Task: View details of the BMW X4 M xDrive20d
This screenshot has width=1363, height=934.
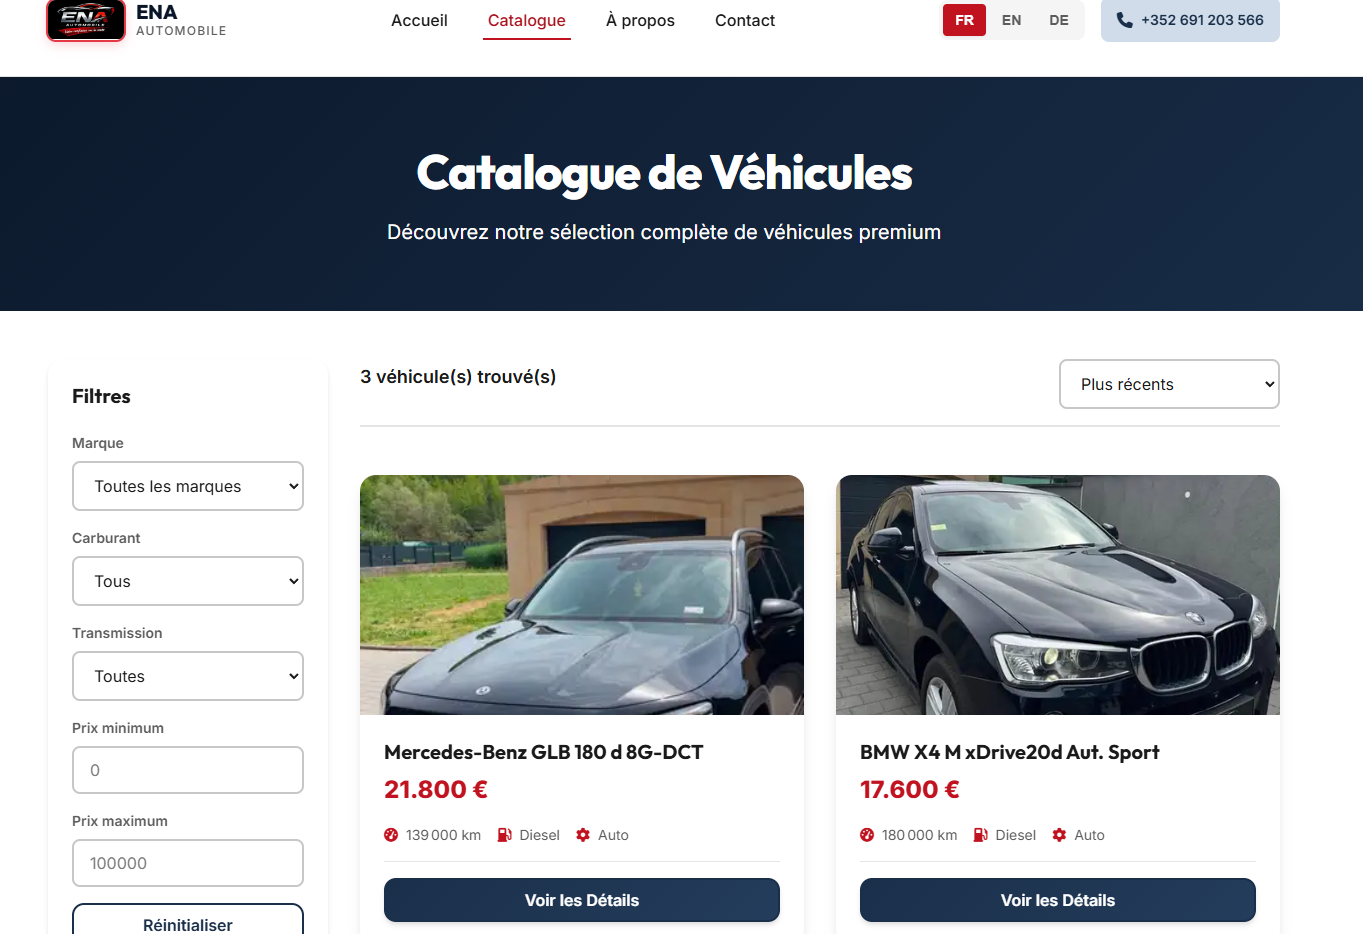Action: (x=1058, y=900)
